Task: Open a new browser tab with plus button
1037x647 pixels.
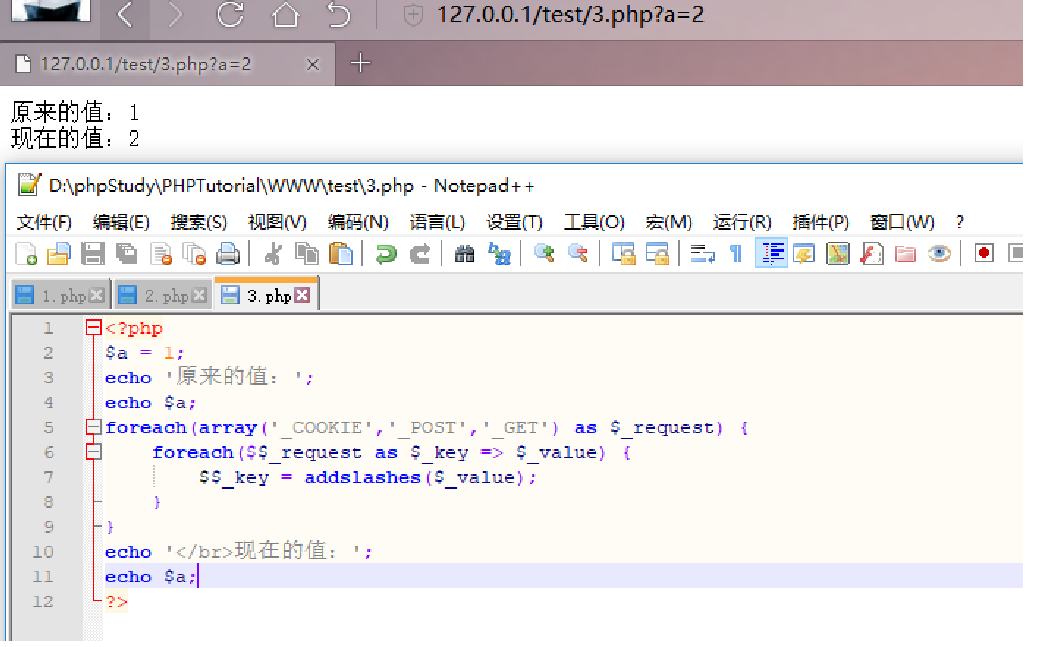Action: 361,64
